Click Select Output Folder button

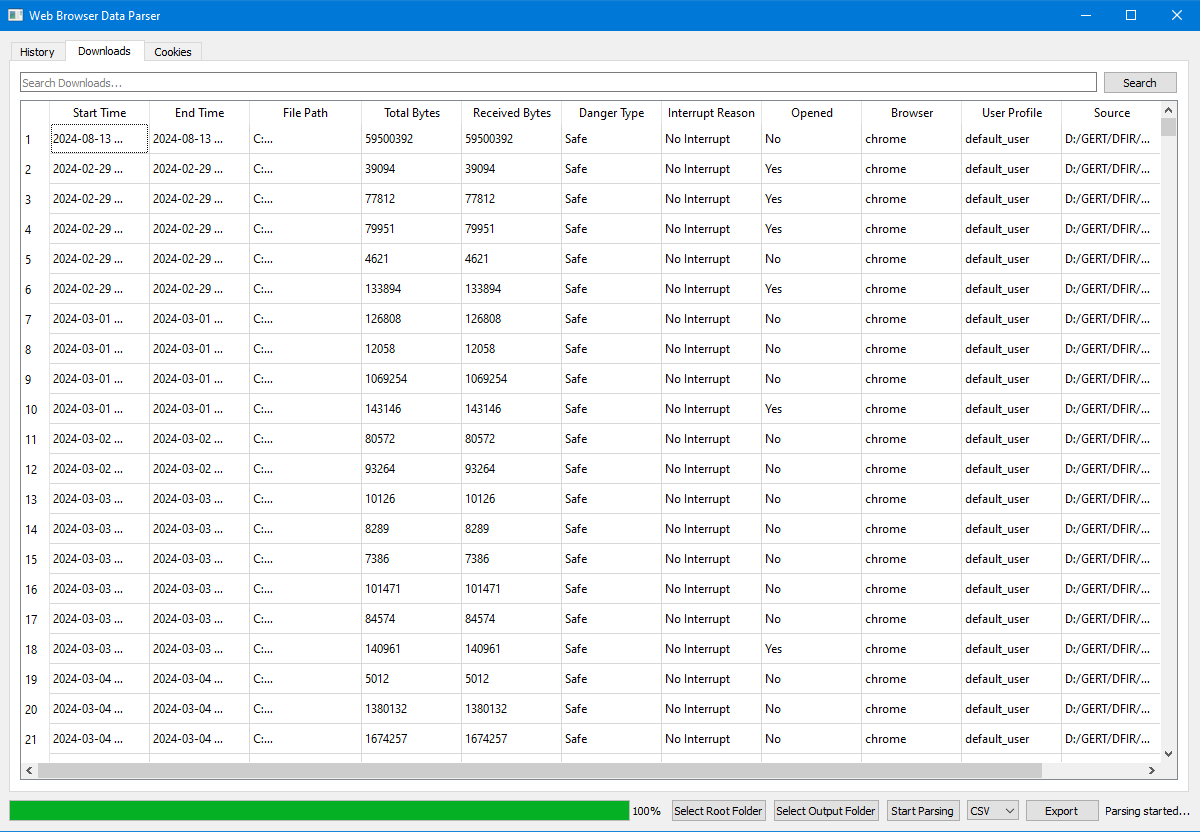tap(826, 811)
